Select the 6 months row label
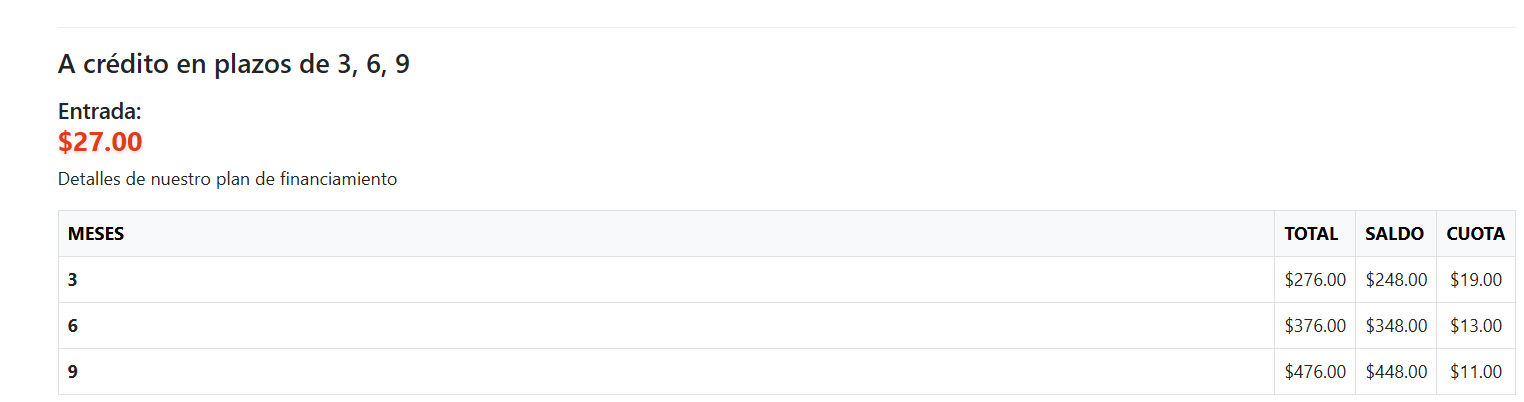 click(x=73, y=326)
